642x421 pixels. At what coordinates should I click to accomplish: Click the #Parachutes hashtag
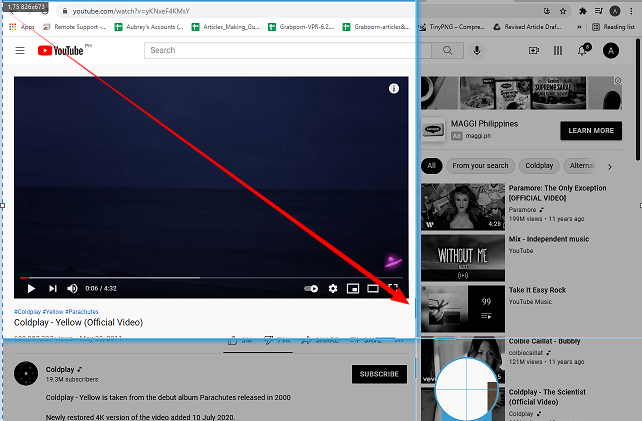[x=82, y=312]
